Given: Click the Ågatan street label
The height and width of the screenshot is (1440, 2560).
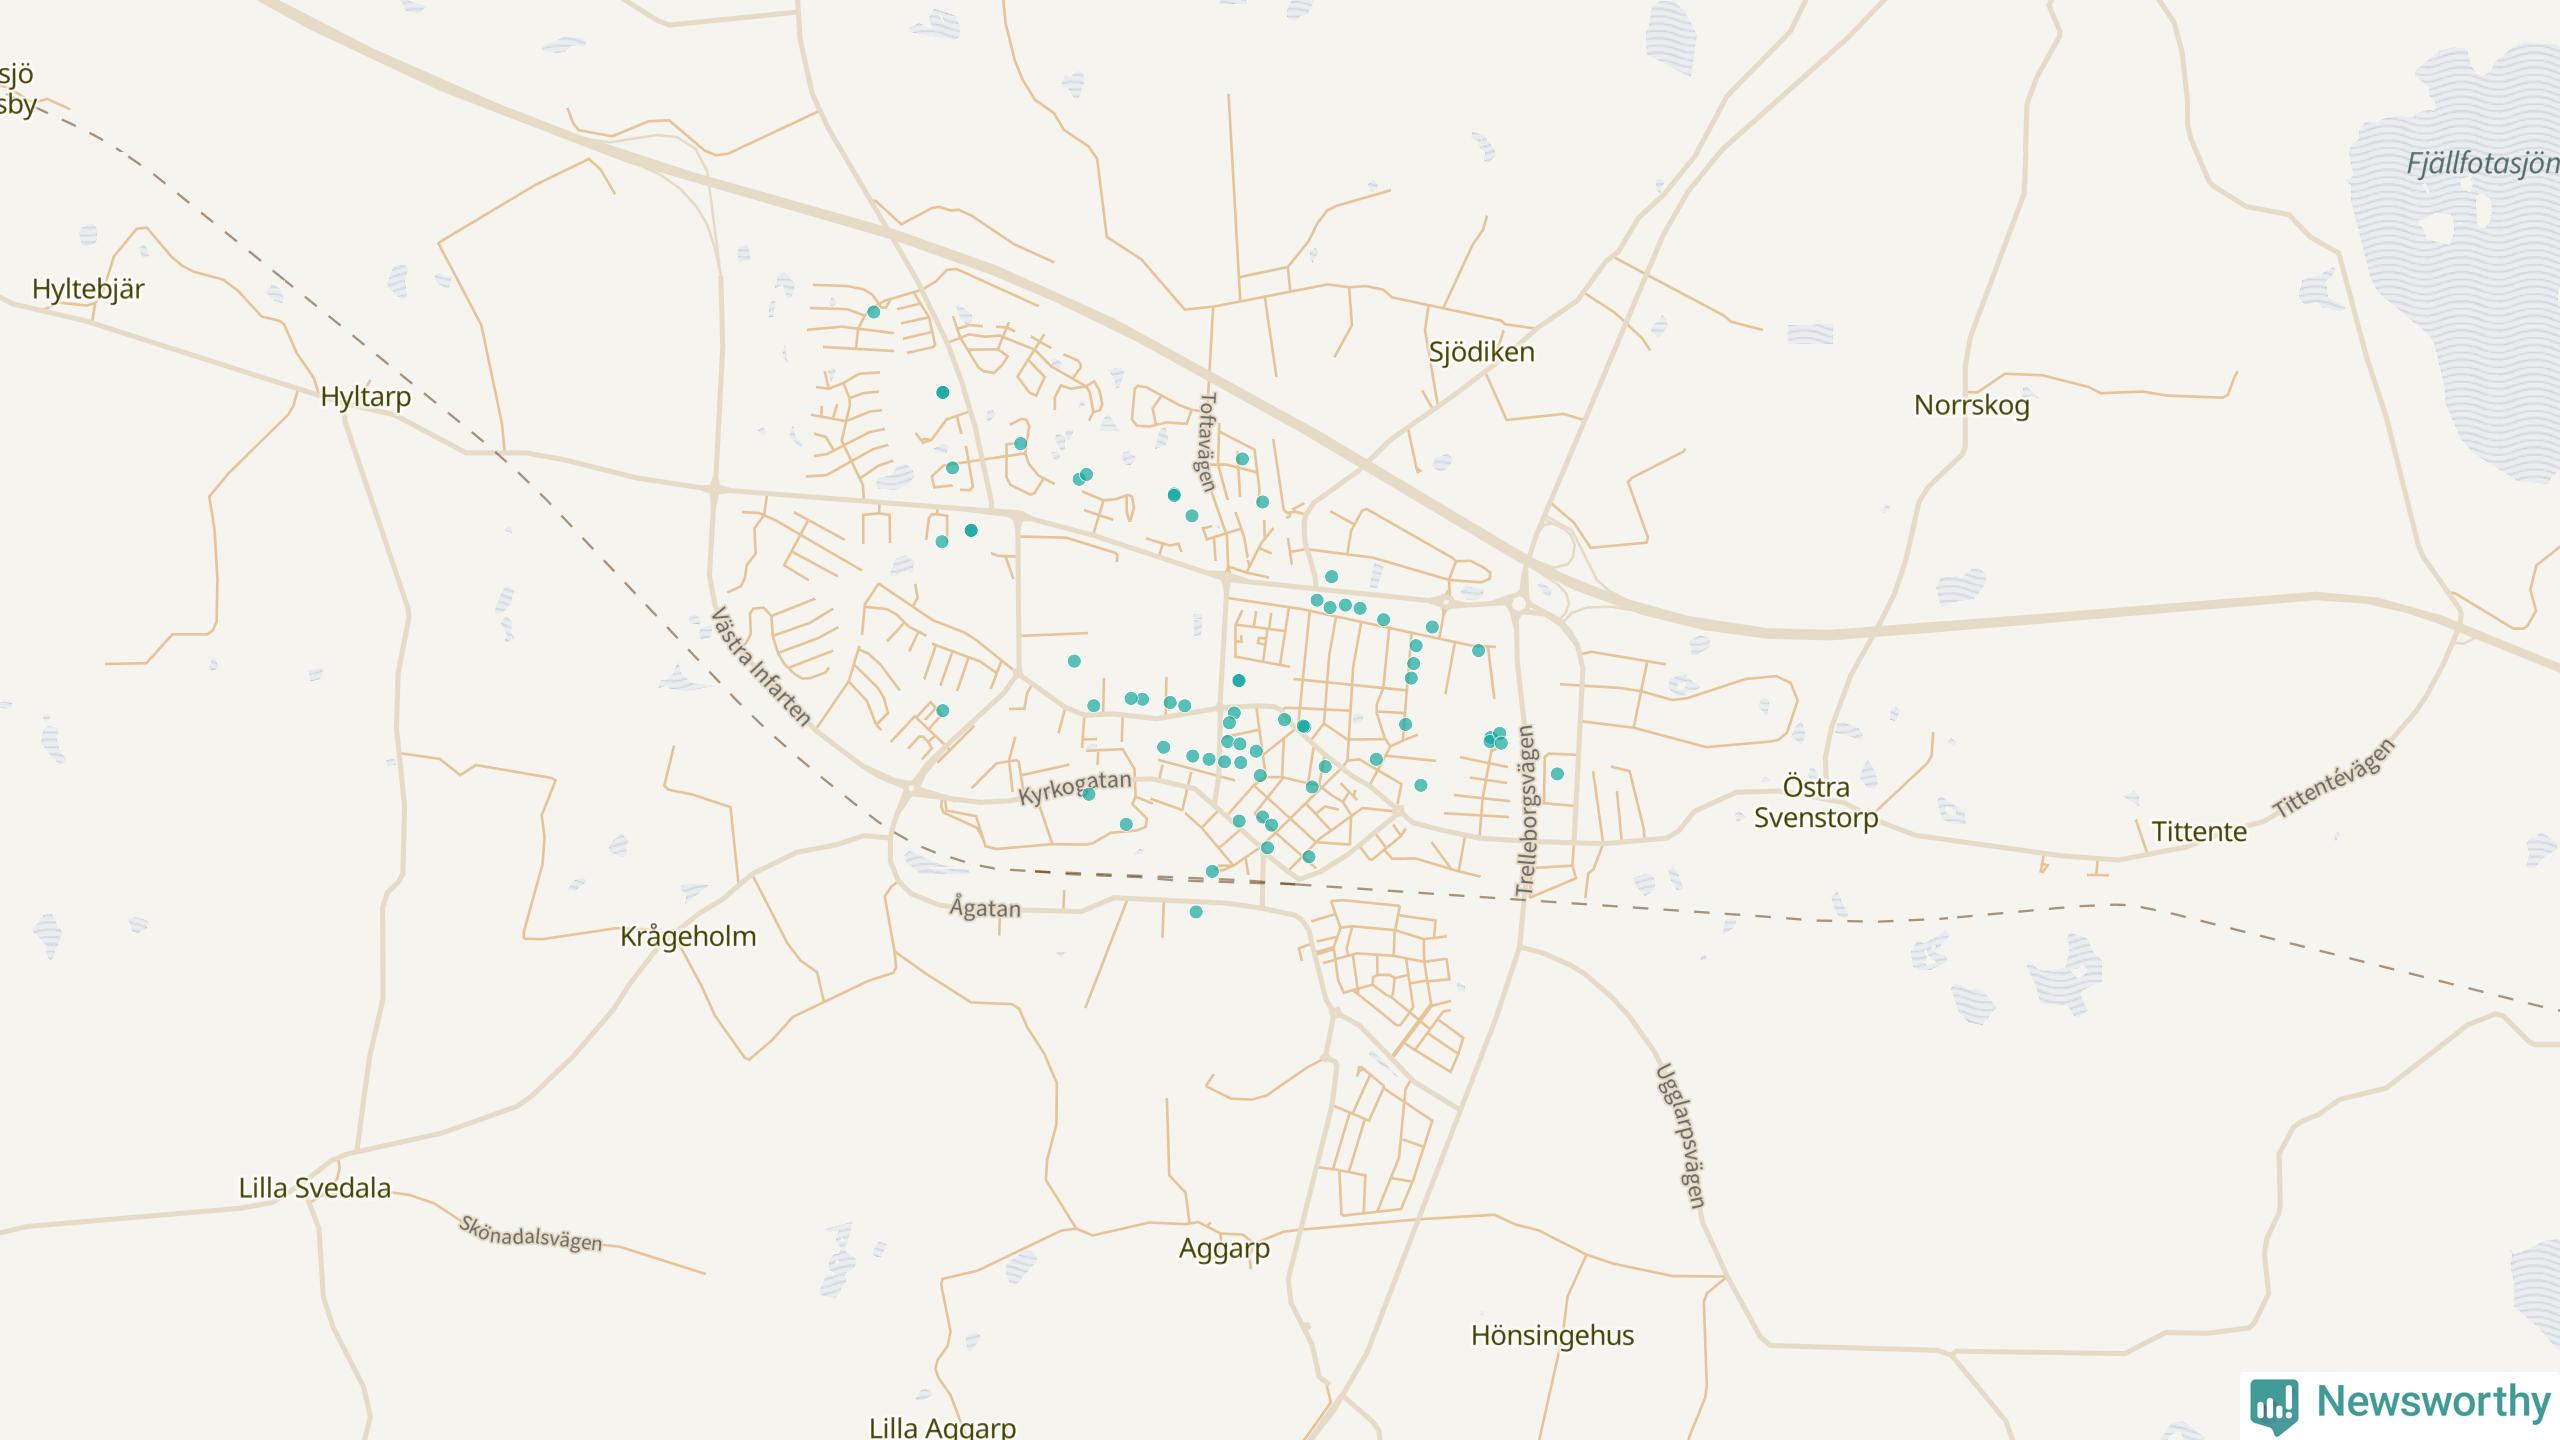Looking at the screenshot, I should click(985, 908).
